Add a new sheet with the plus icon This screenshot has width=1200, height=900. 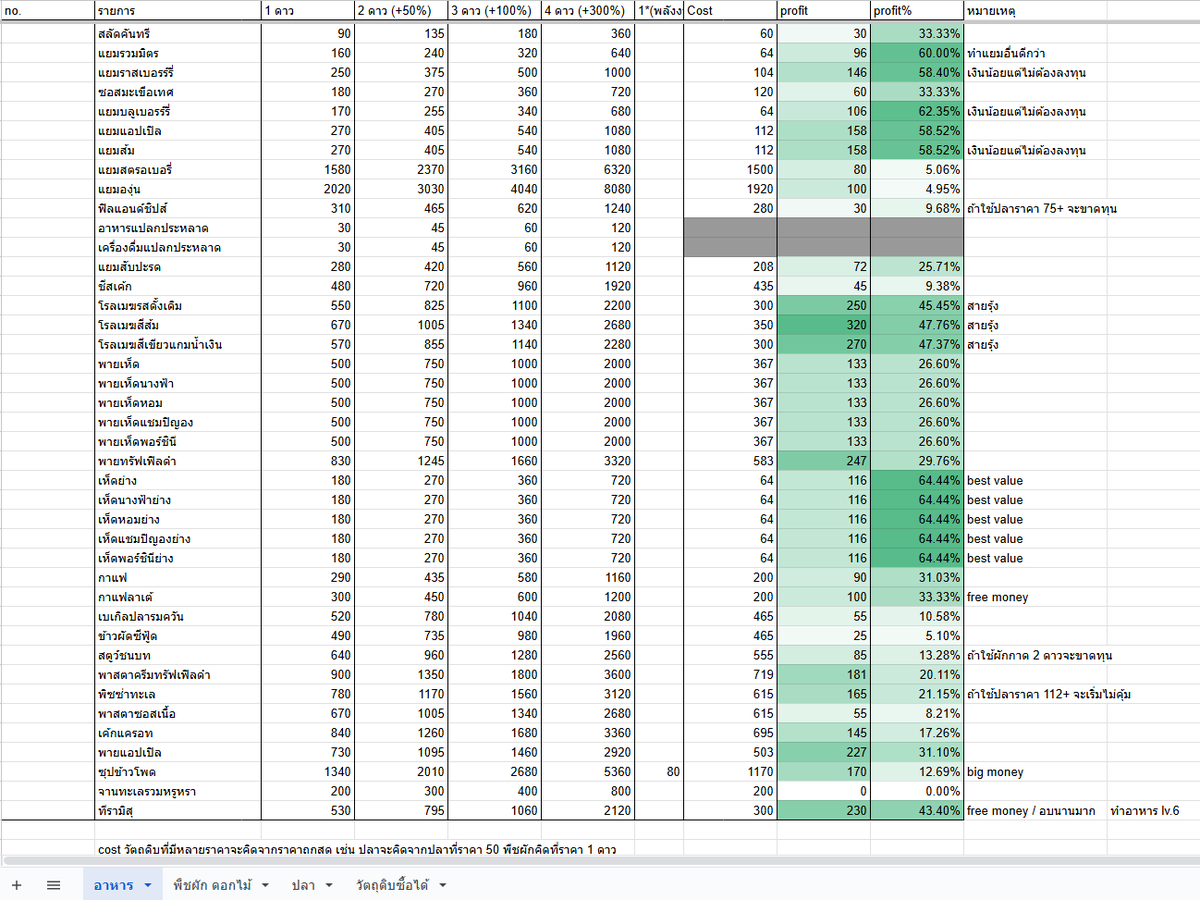pyautogui.click(x=16, y=885)
